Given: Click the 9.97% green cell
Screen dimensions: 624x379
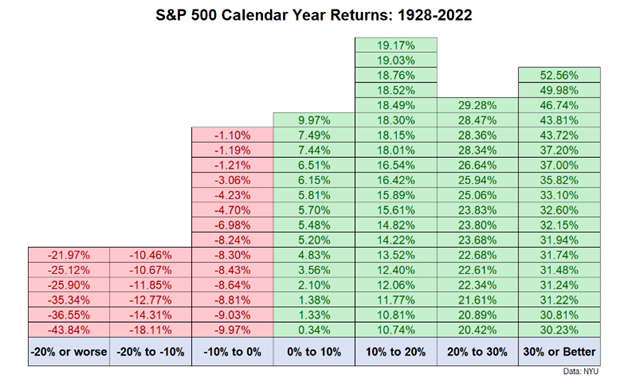Looking at the screenshot, I should (x=314, y=120).
